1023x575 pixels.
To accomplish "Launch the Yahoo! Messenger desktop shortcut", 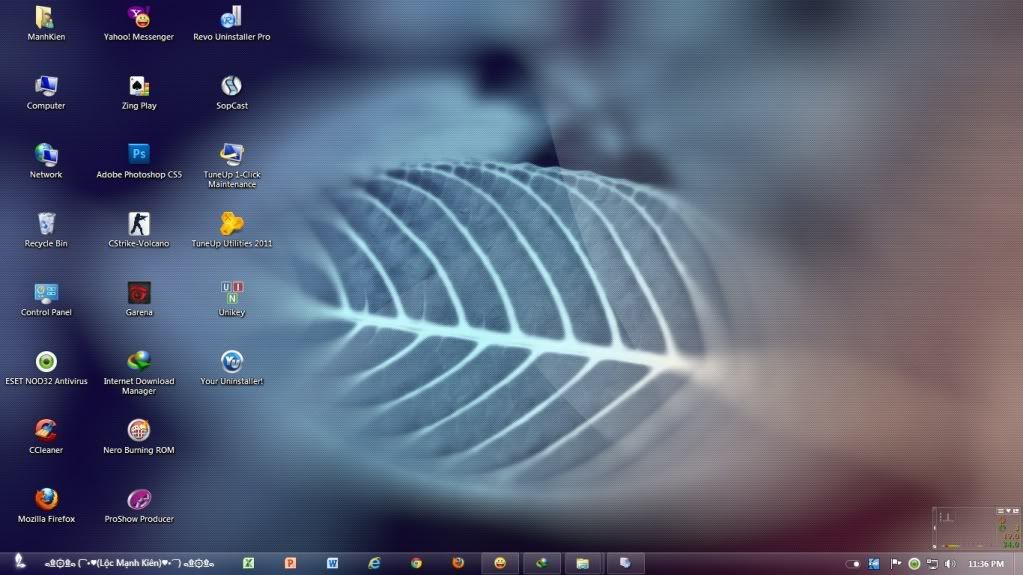I will (x=138, y=23).
